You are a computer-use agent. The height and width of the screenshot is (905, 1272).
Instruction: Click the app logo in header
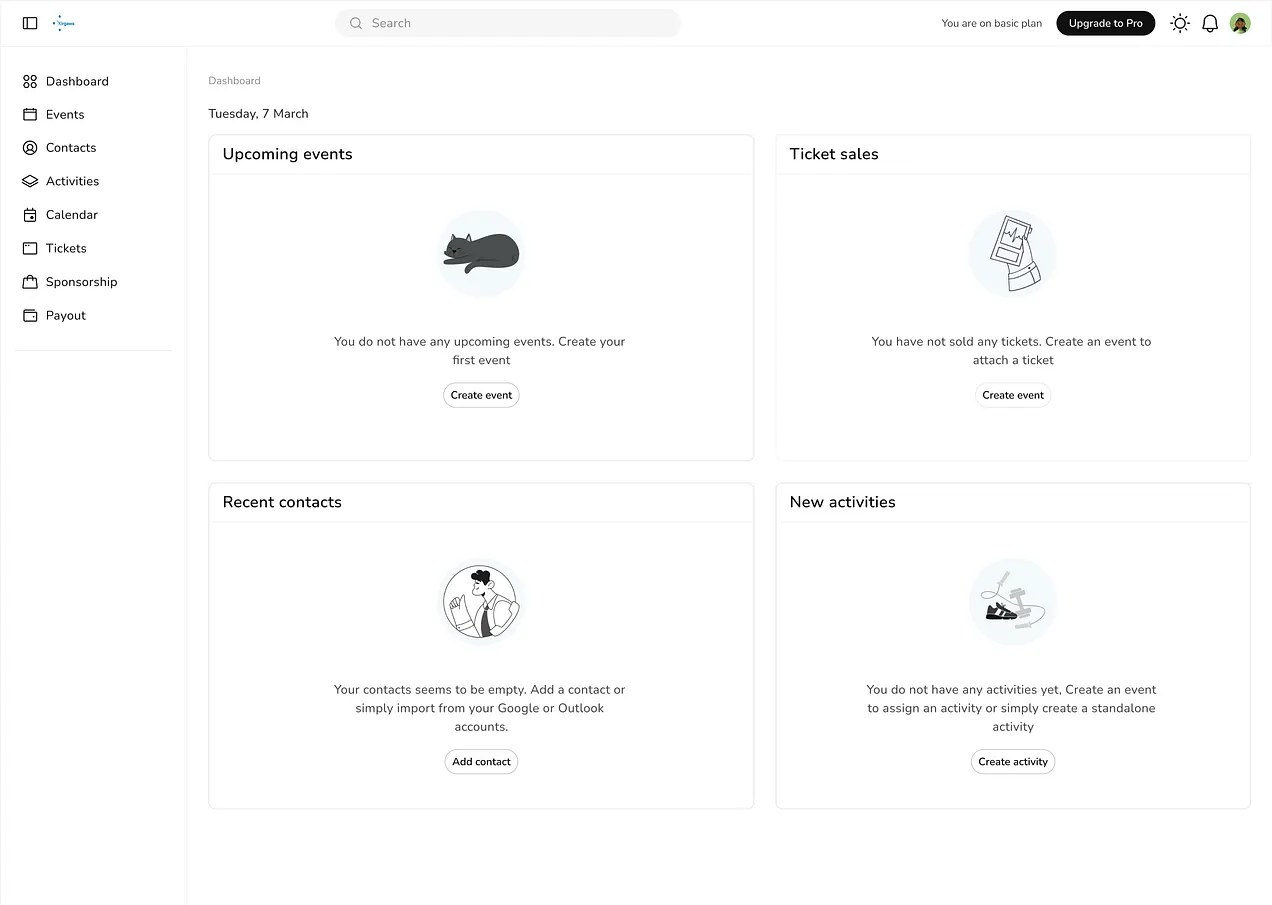click(x=64, y=23)
